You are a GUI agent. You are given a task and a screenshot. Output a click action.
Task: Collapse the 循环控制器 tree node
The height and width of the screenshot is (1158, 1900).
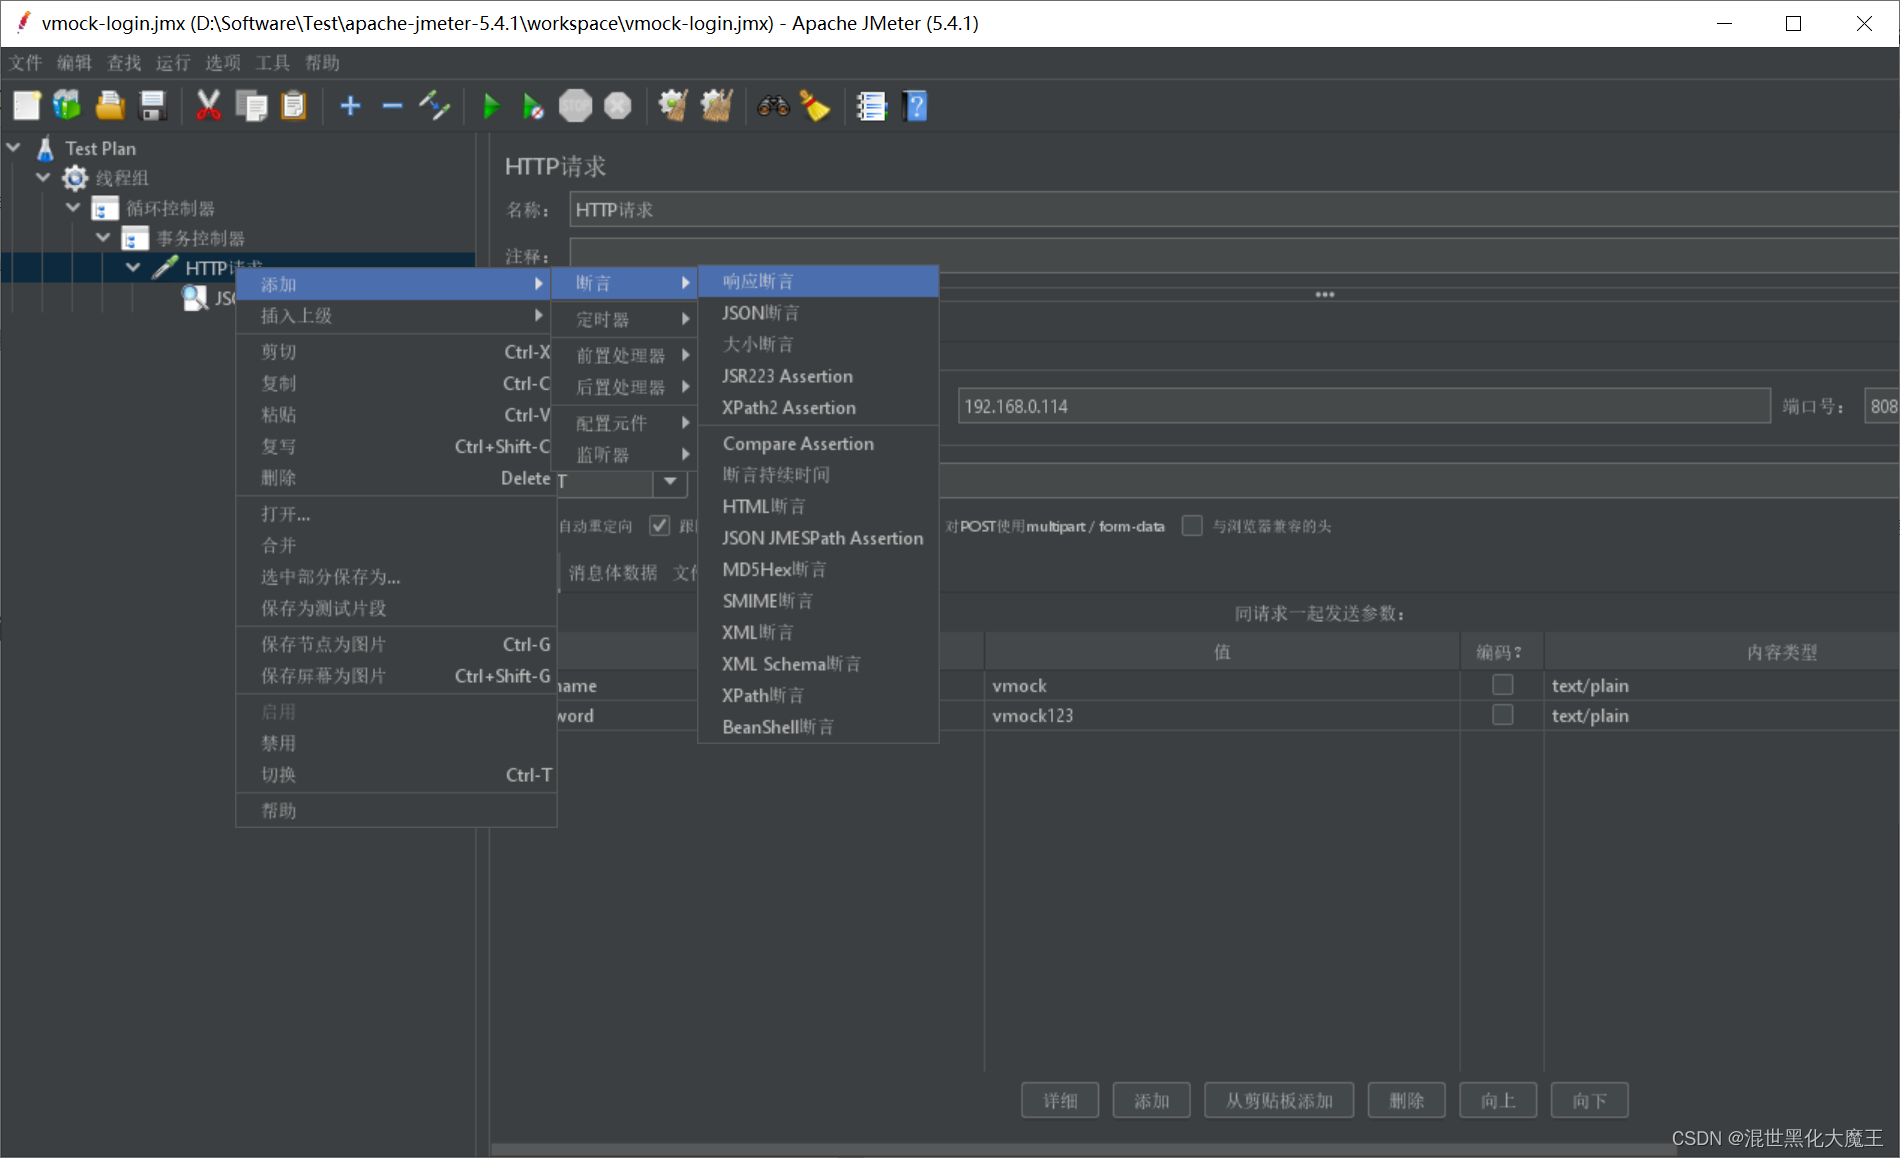(x=73, y=207)
